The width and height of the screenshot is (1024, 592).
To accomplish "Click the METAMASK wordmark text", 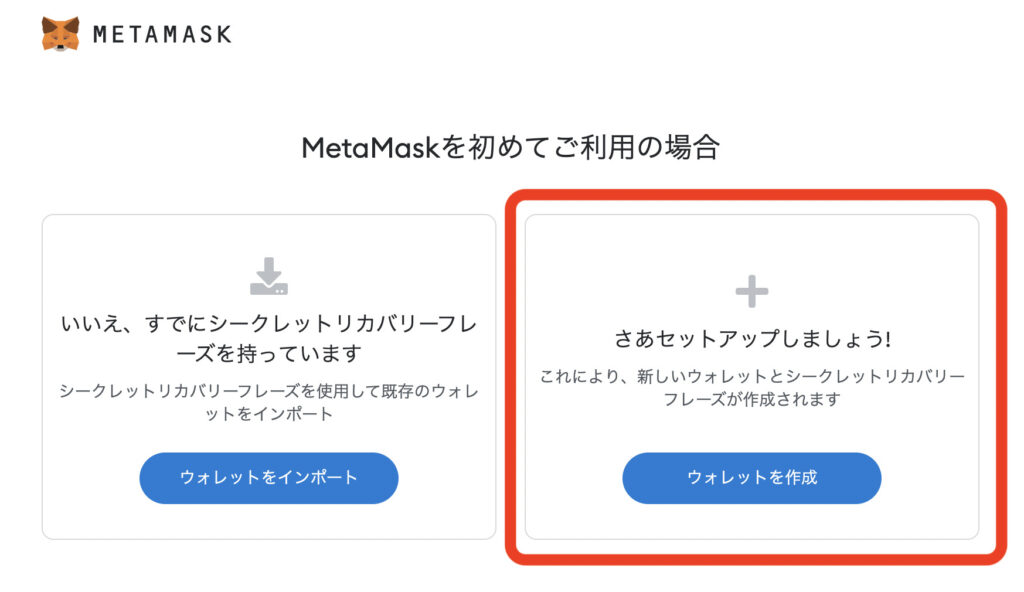I will pyautogui.click(x=162, y=35).
